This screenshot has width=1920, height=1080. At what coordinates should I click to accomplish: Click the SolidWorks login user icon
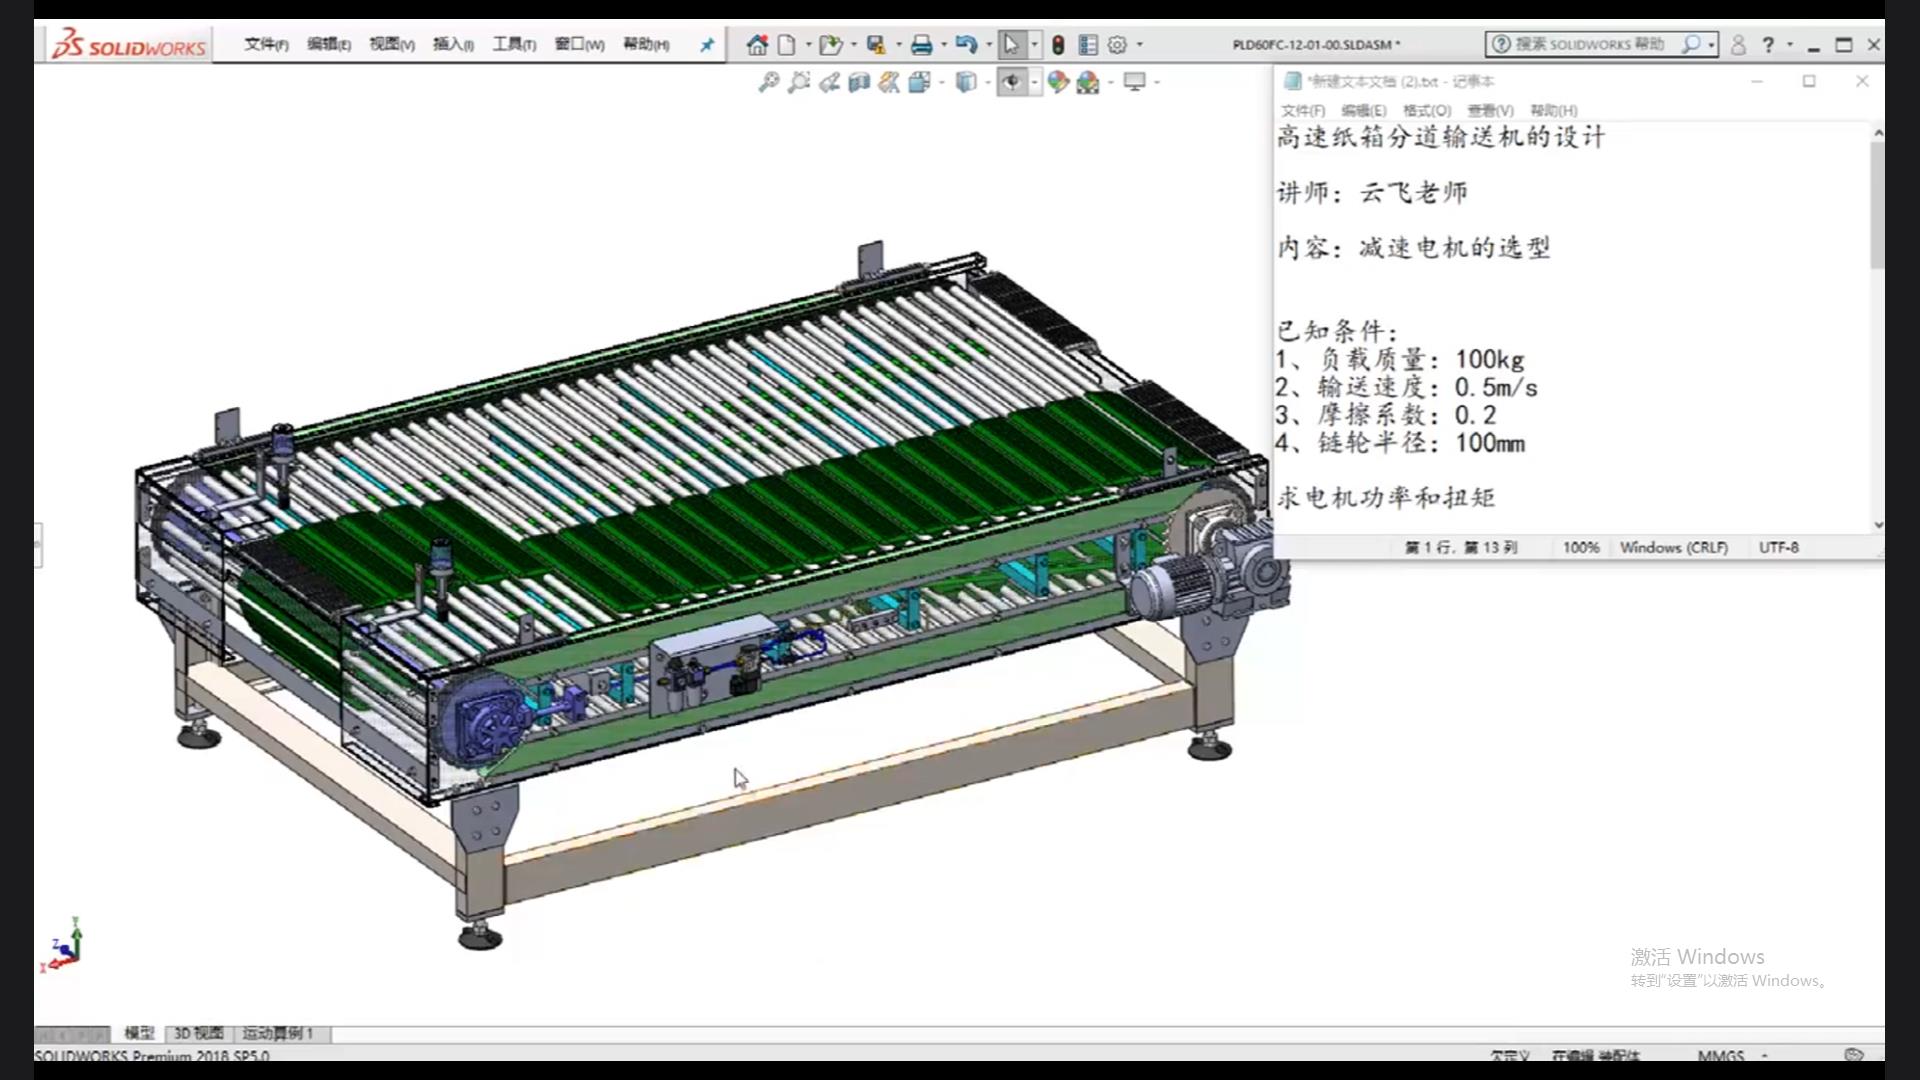pyautogui.click(x=1738, y=45)
